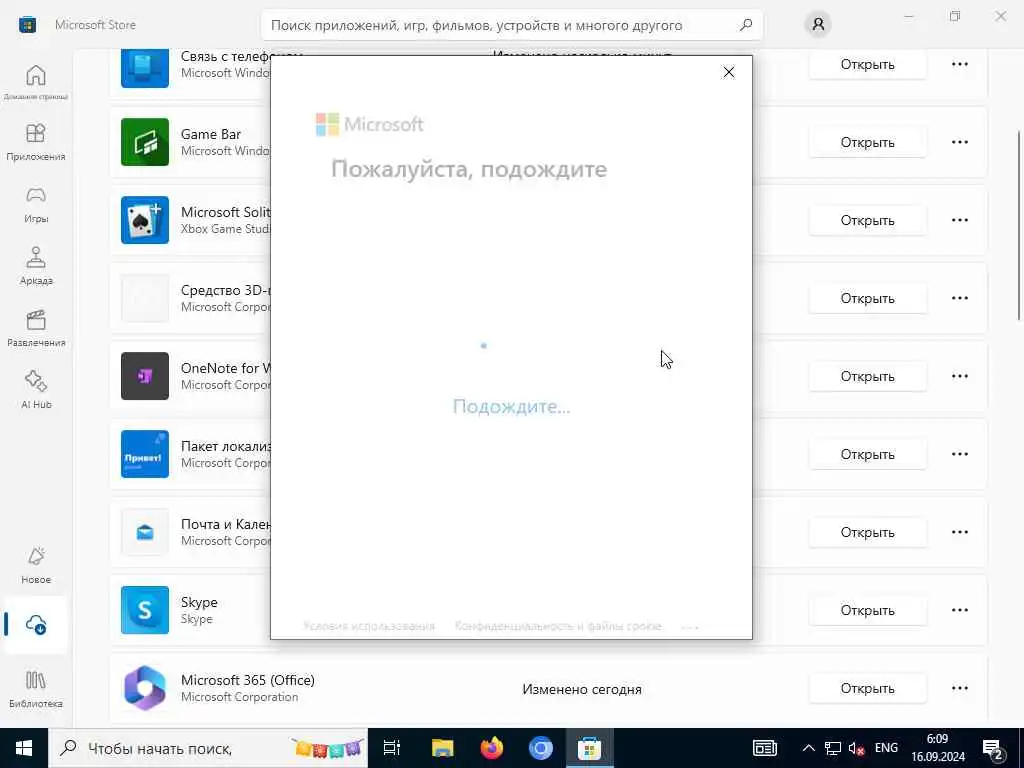This screenshot has width=1024, height=768.
Task: Click the Пакет локализации app icon
Action: click(x=145, y=454)
